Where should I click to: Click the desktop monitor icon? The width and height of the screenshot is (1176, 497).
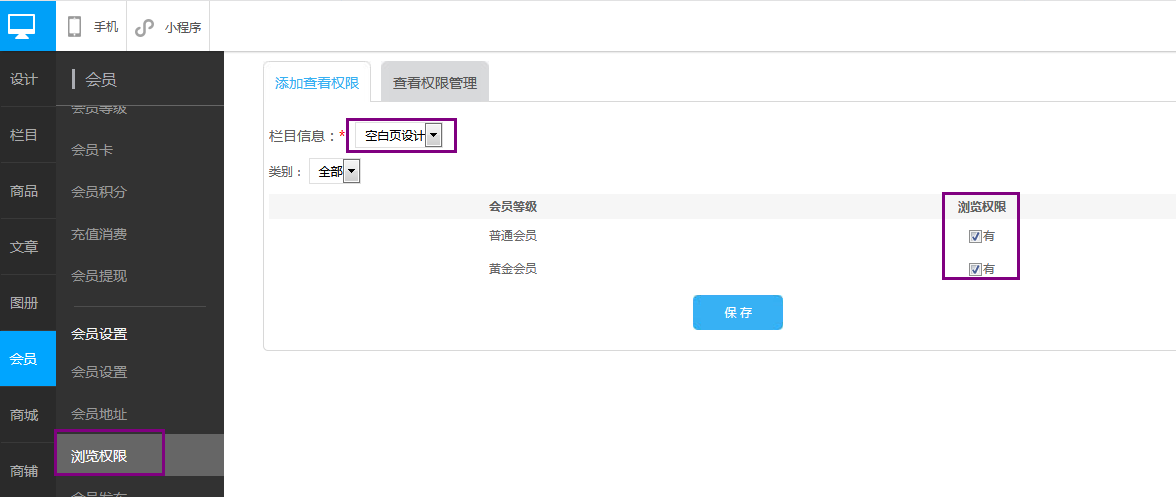tap(22, 24)
